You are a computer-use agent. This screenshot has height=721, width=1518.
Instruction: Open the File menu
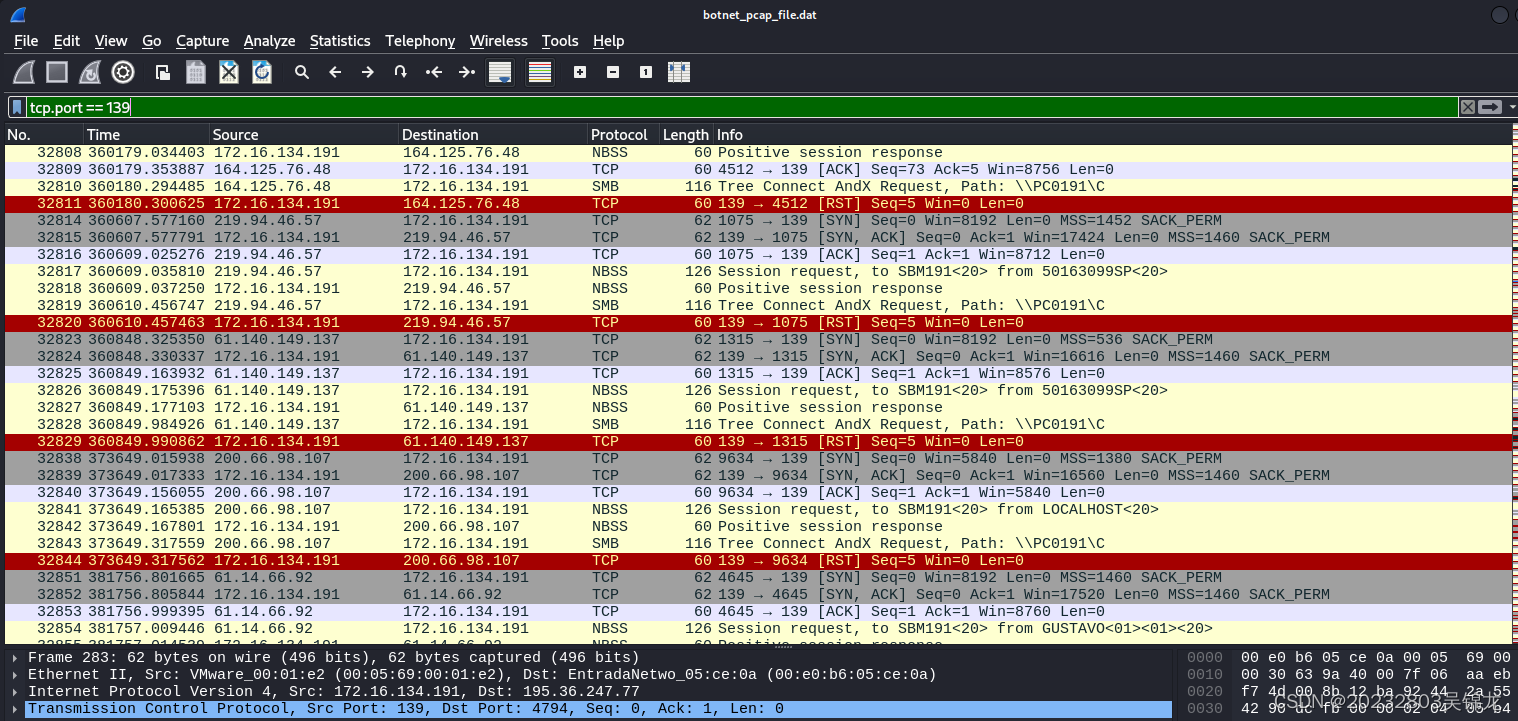click(26, 41)
